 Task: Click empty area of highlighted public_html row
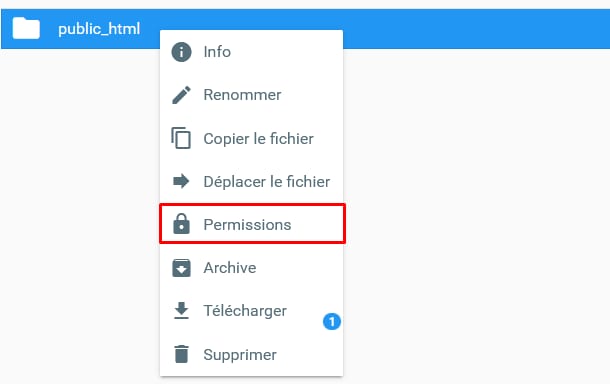(475, 29)
